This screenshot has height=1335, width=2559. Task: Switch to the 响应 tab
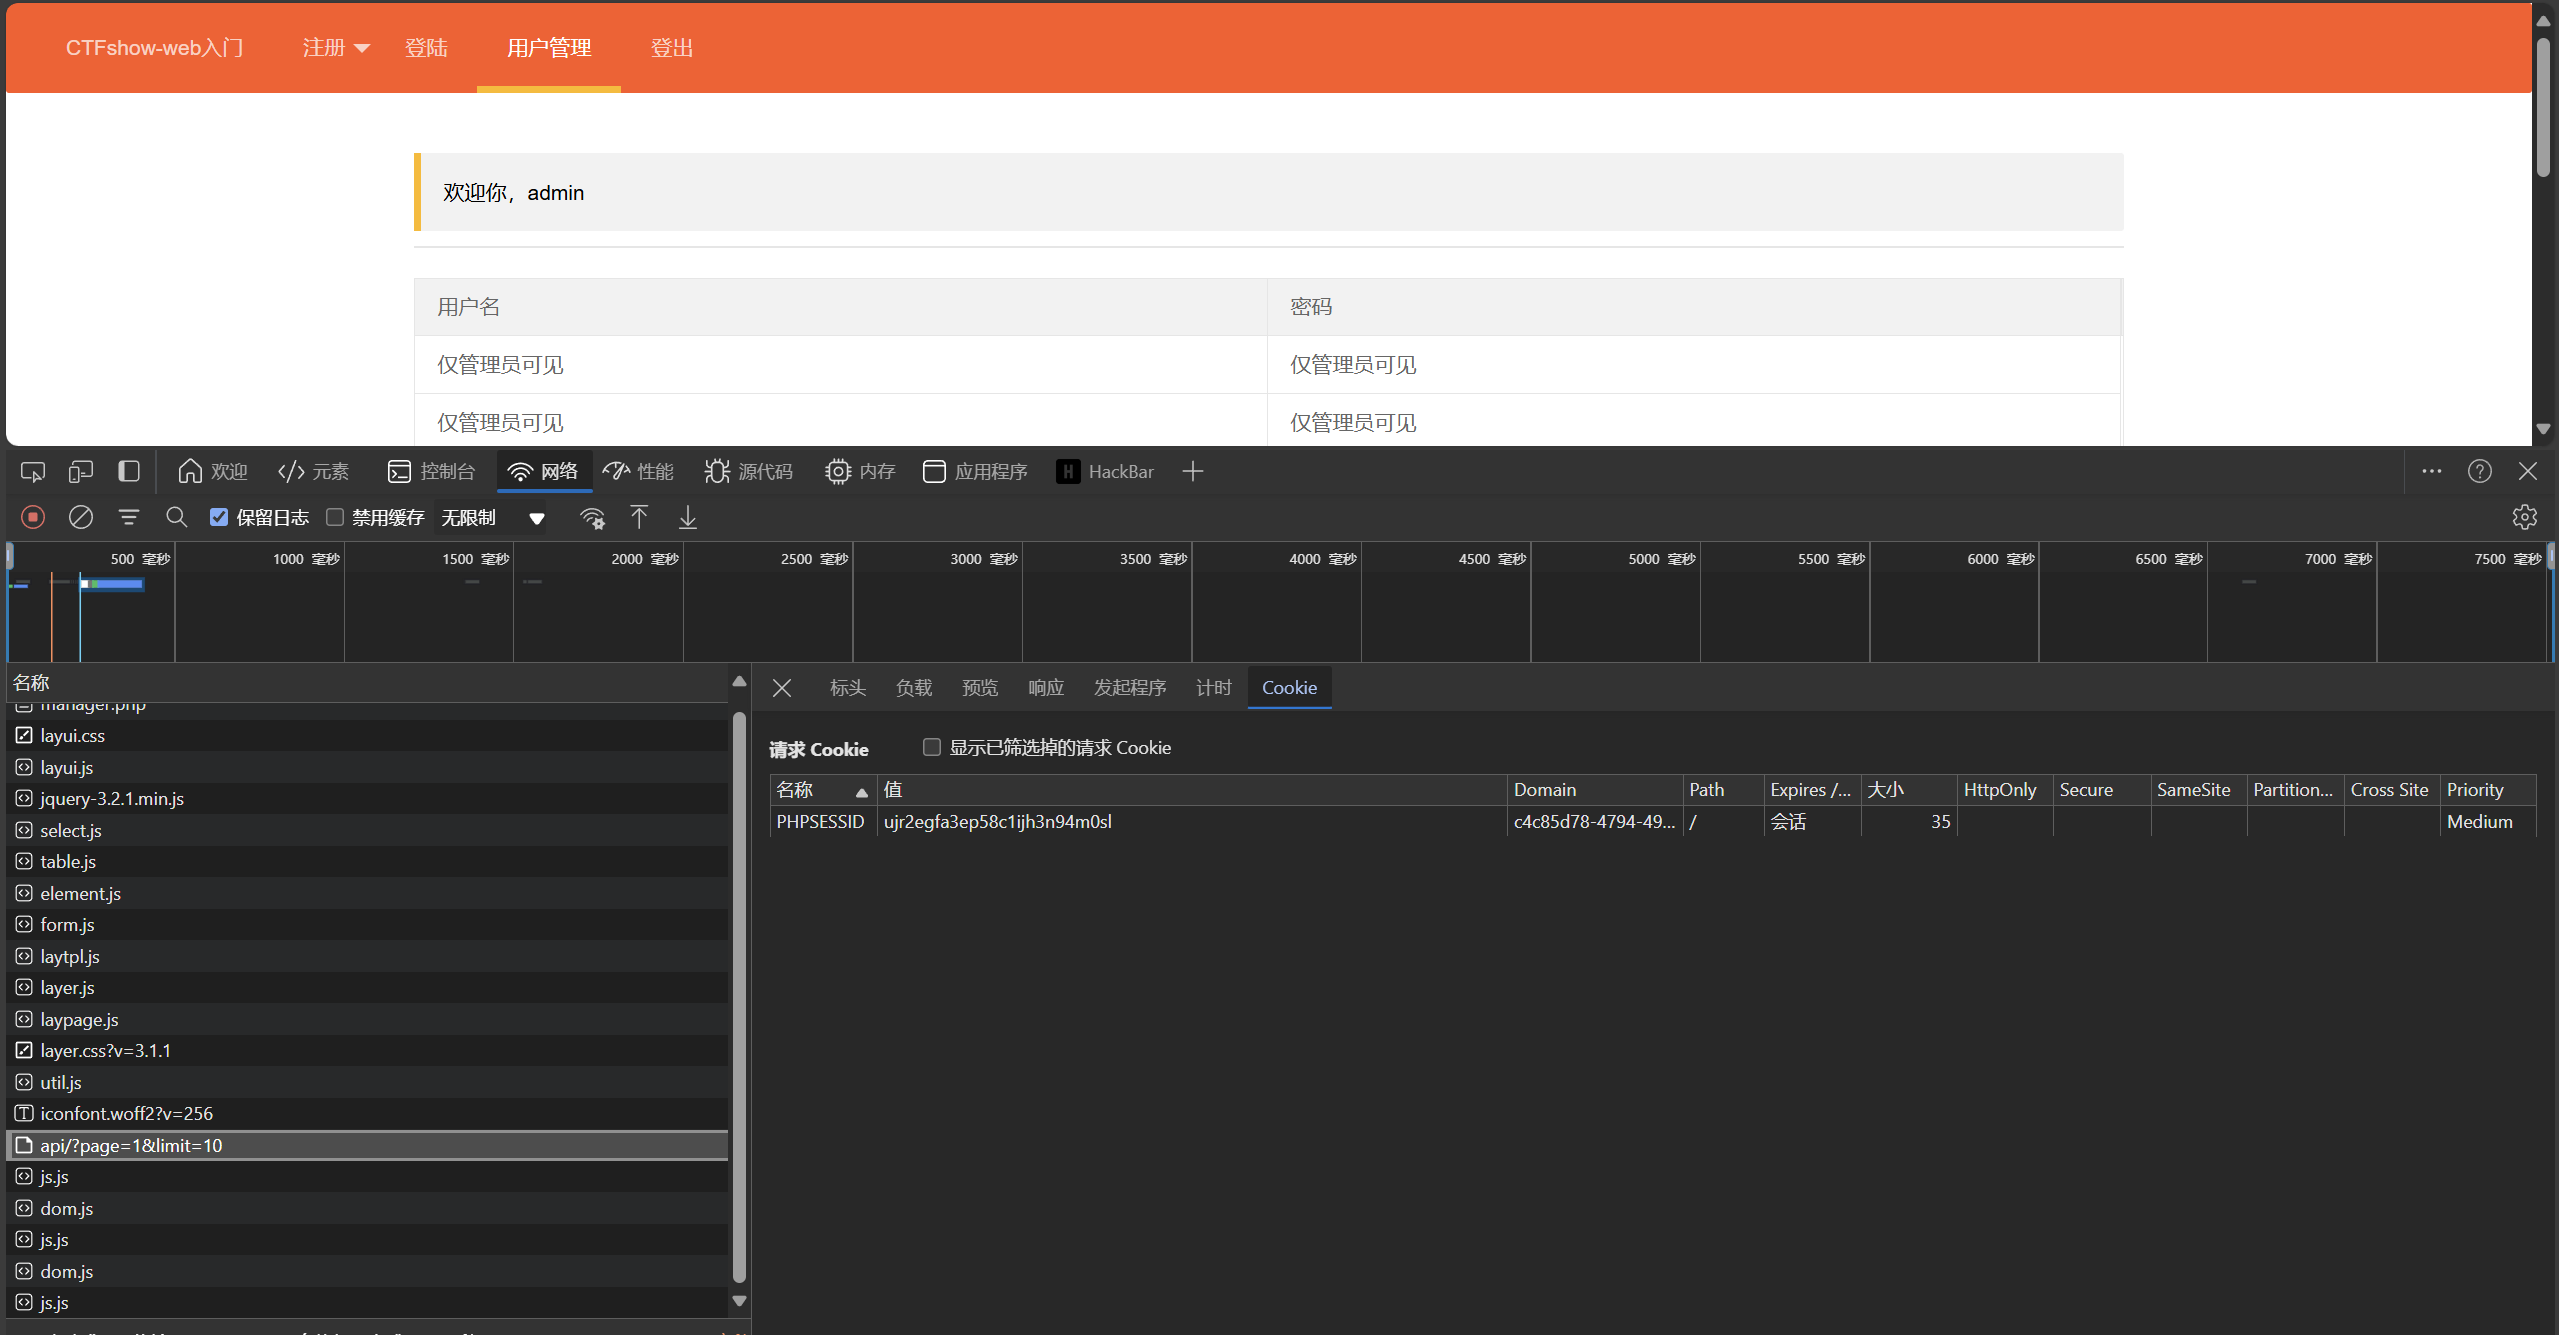(1045, 687)
